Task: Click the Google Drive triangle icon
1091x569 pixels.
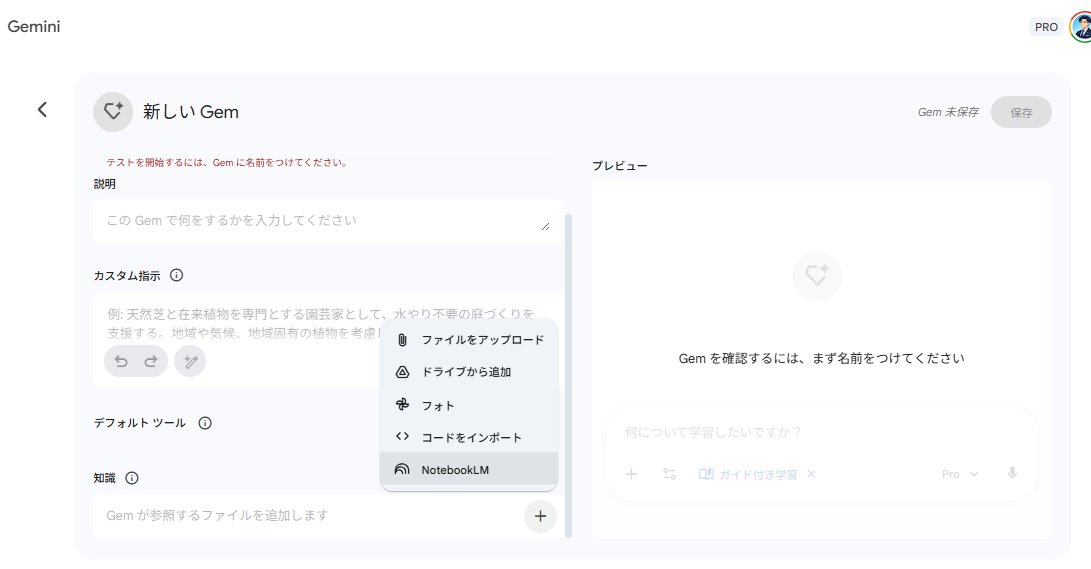Action: tap(402, 372)
